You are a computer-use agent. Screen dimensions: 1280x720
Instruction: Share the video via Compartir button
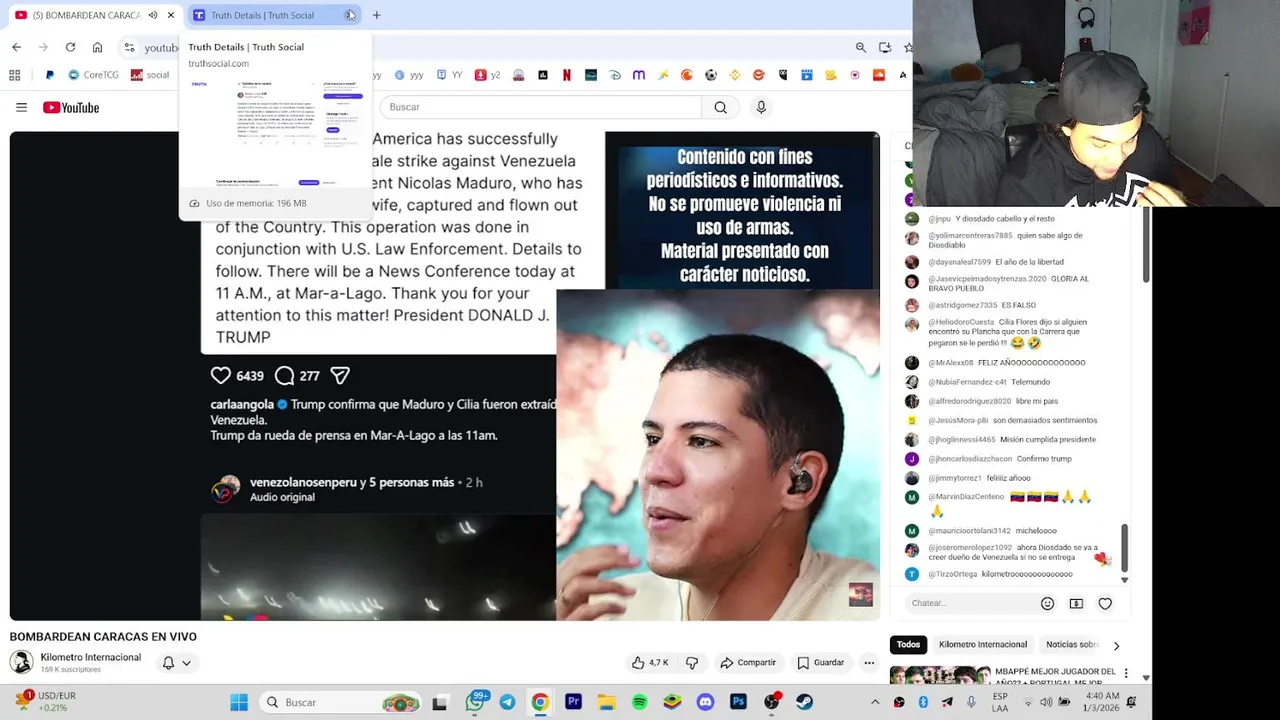pos(748,662)
